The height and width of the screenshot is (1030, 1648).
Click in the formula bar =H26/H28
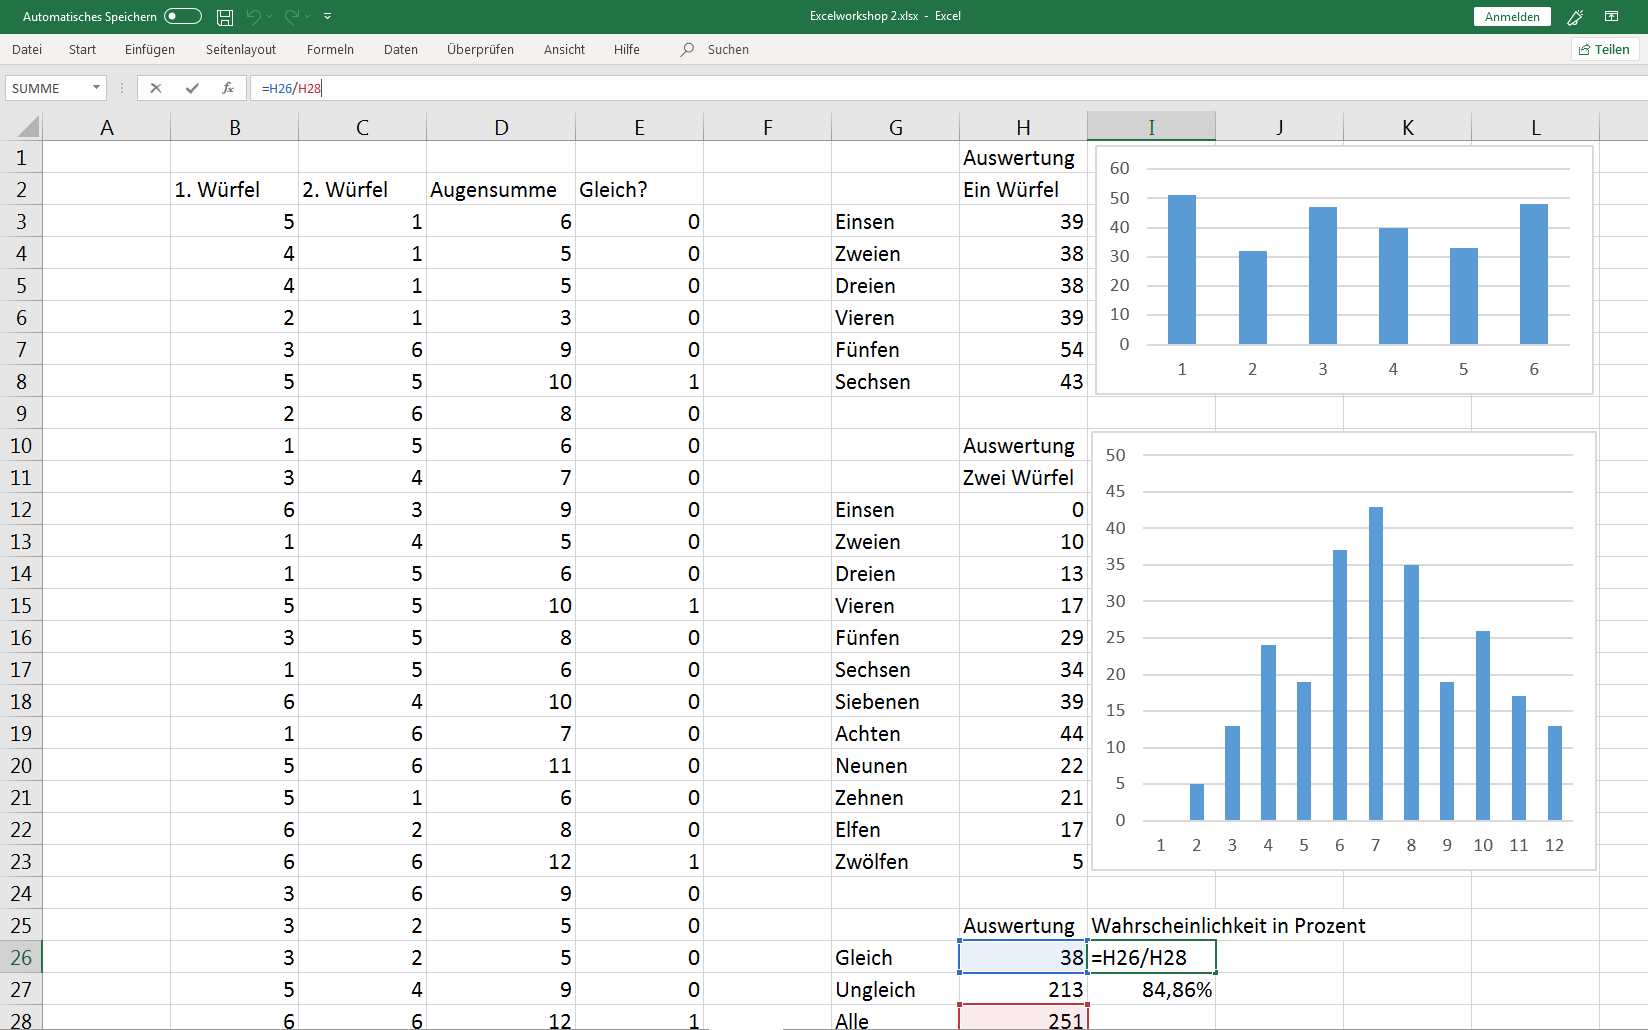tap(948, 88)
